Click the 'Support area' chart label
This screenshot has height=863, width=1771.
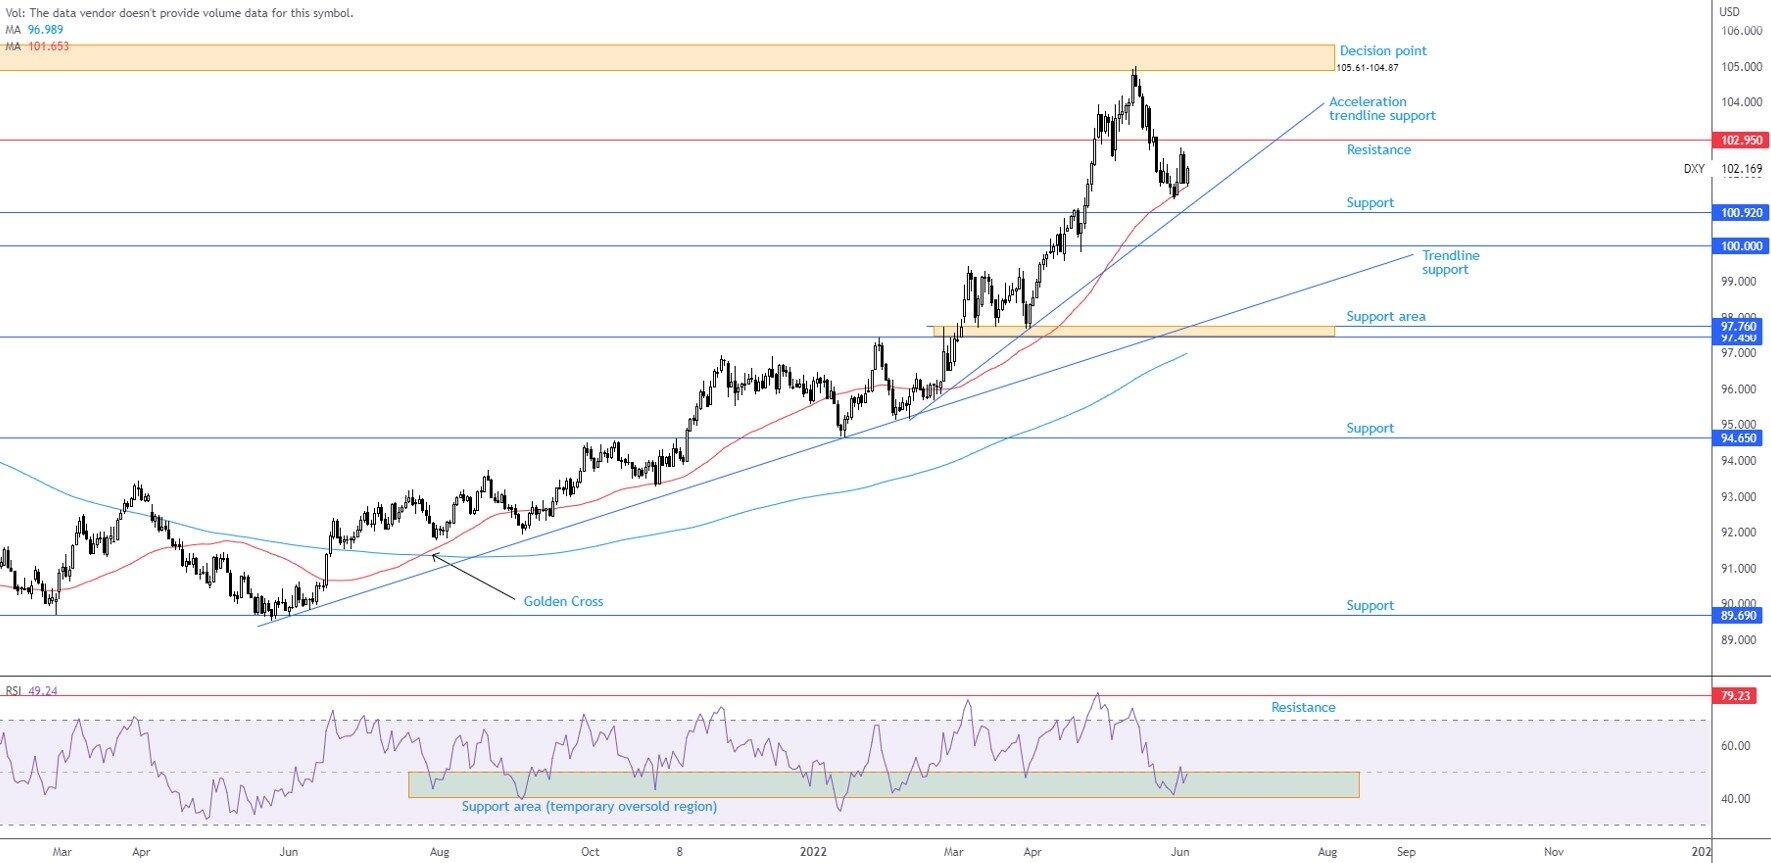click(x=1386, y=317)
